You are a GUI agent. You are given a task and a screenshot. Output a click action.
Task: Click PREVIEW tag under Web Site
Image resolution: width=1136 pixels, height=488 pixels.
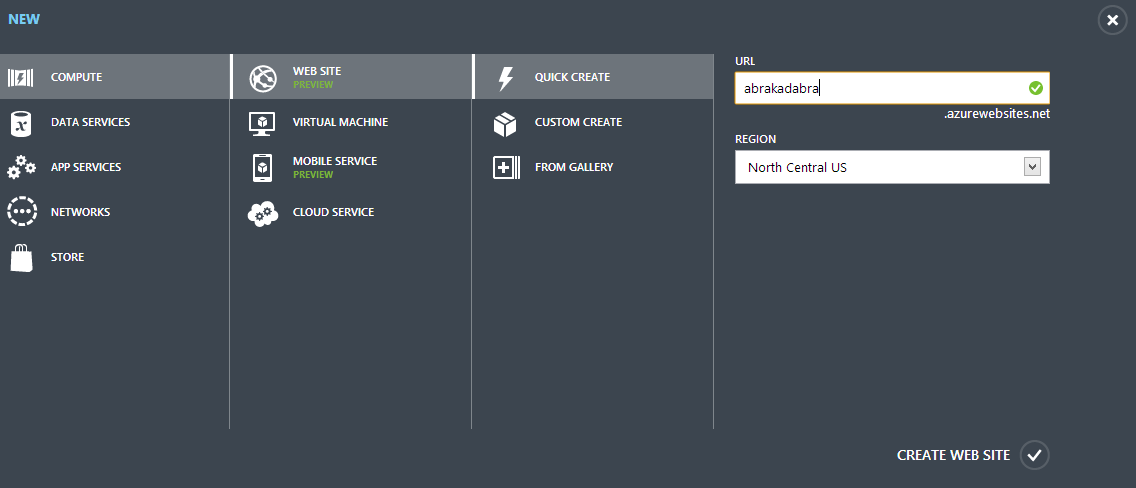tap(313, 85)
